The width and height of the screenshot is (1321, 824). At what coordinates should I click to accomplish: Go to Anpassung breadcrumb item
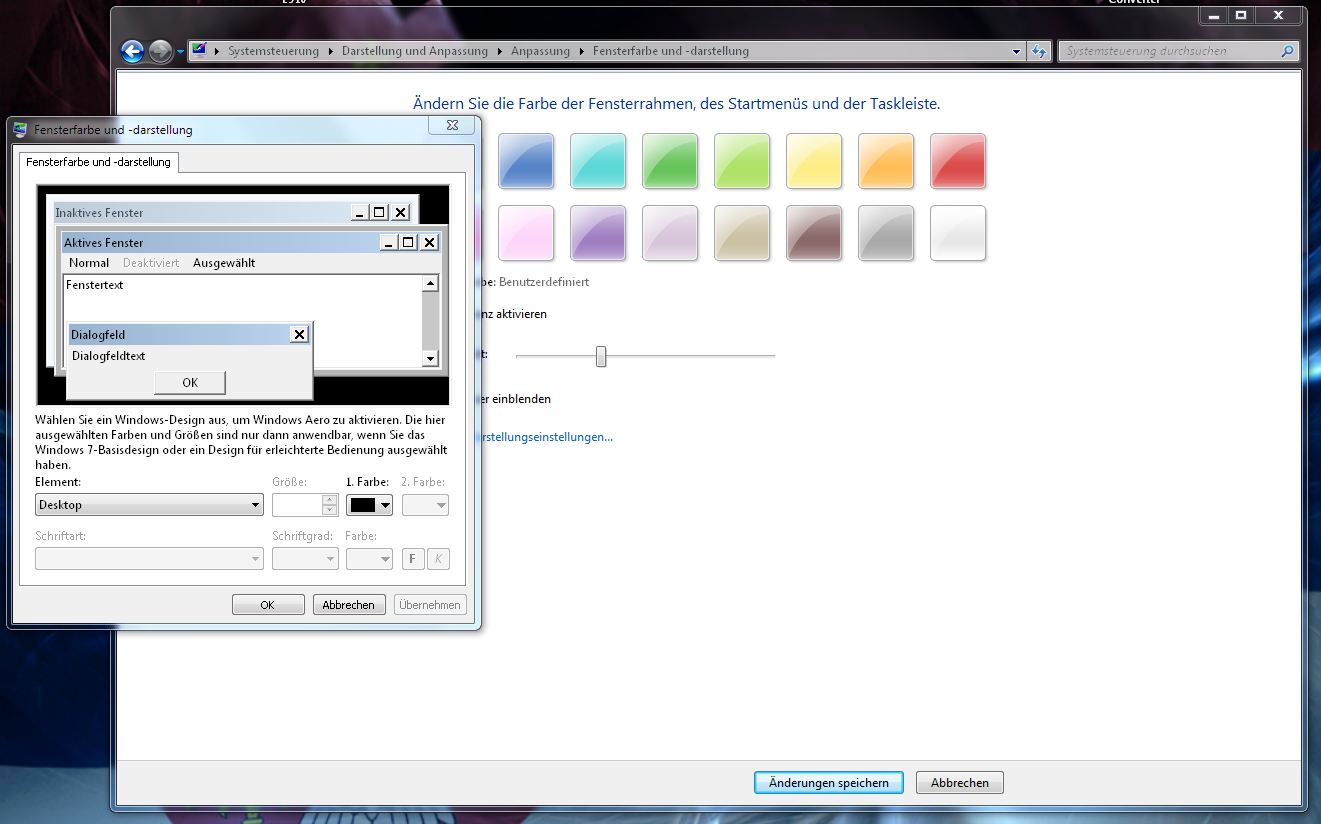(x=540, y=51)
